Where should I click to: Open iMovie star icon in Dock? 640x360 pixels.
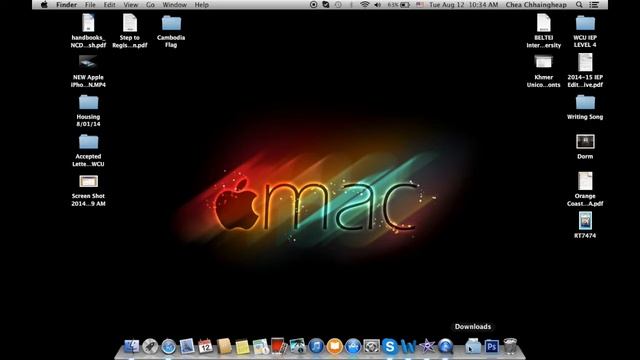pos(427,346)
